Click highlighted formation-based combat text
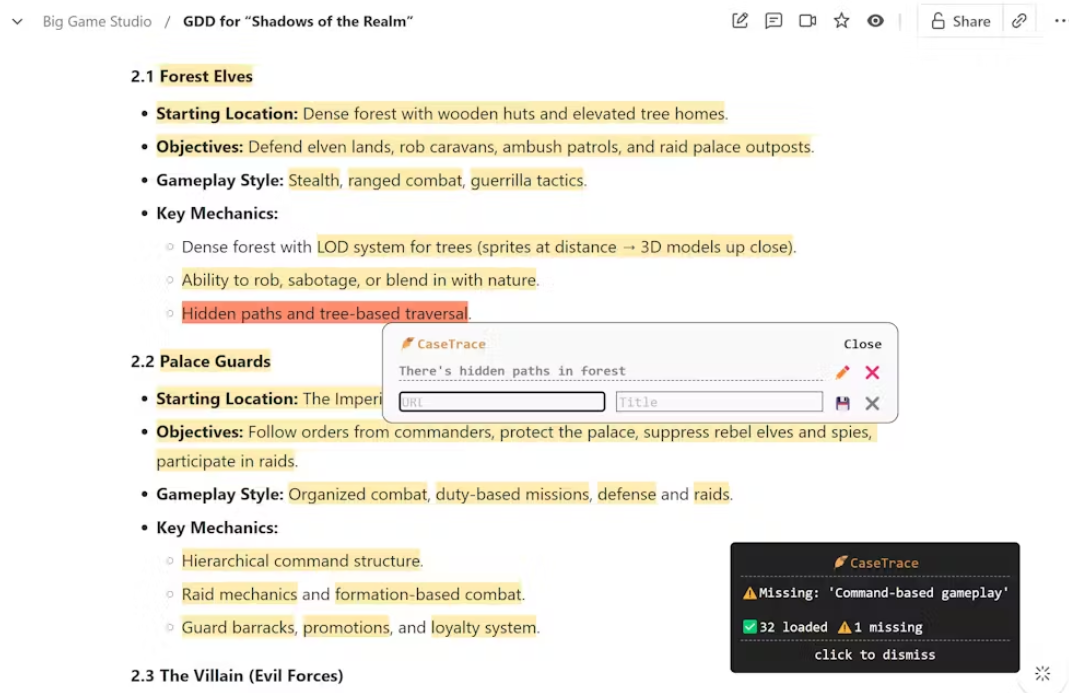 (x=429, y=594)
